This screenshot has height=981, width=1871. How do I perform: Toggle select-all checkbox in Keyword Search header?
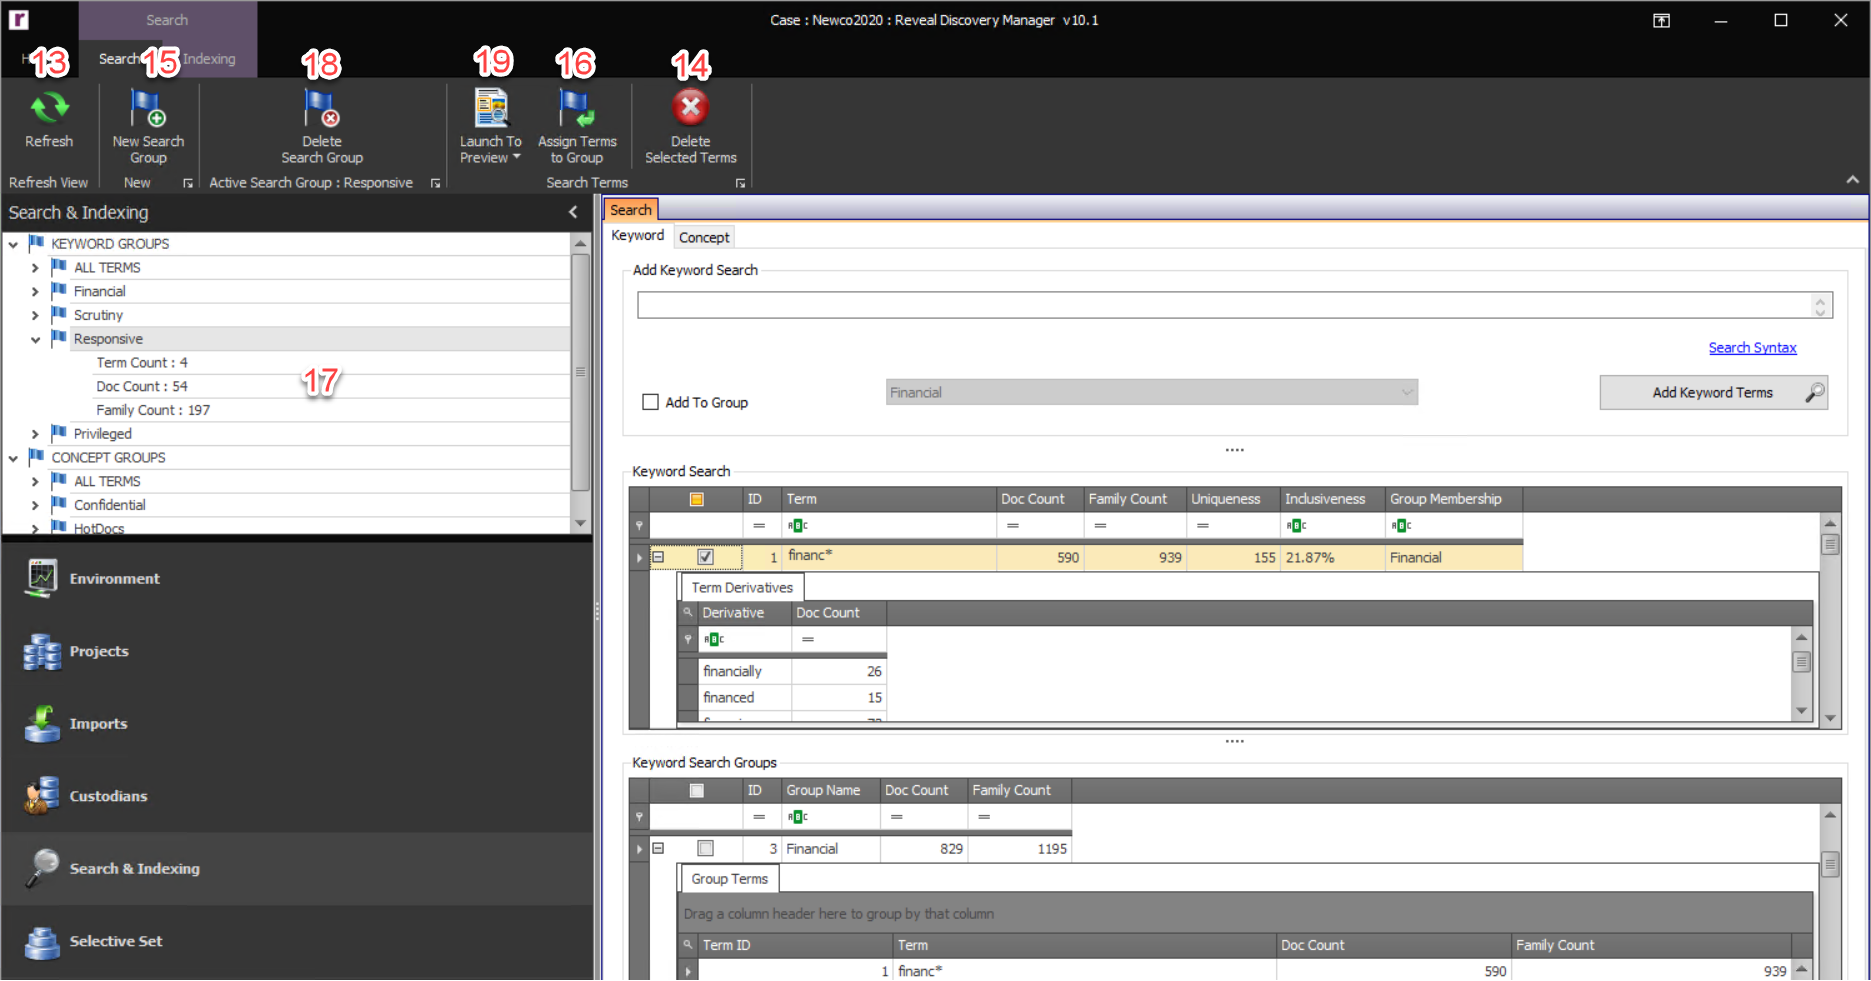(697, 499)
